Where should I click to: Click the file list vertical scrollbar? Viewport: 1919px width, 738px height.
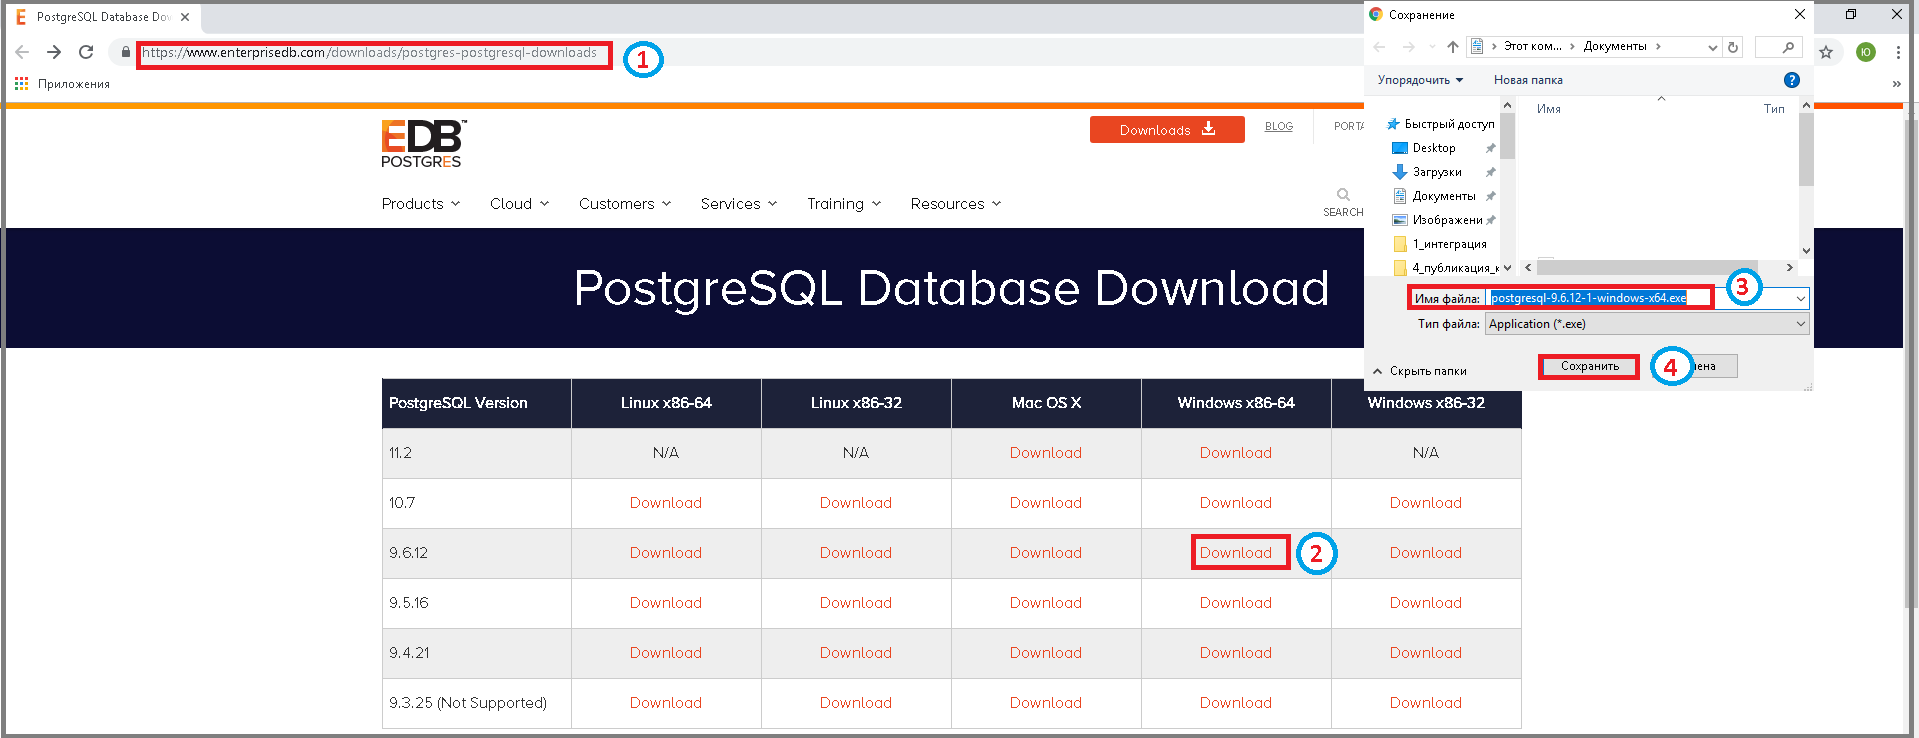tap(1805, 150)
